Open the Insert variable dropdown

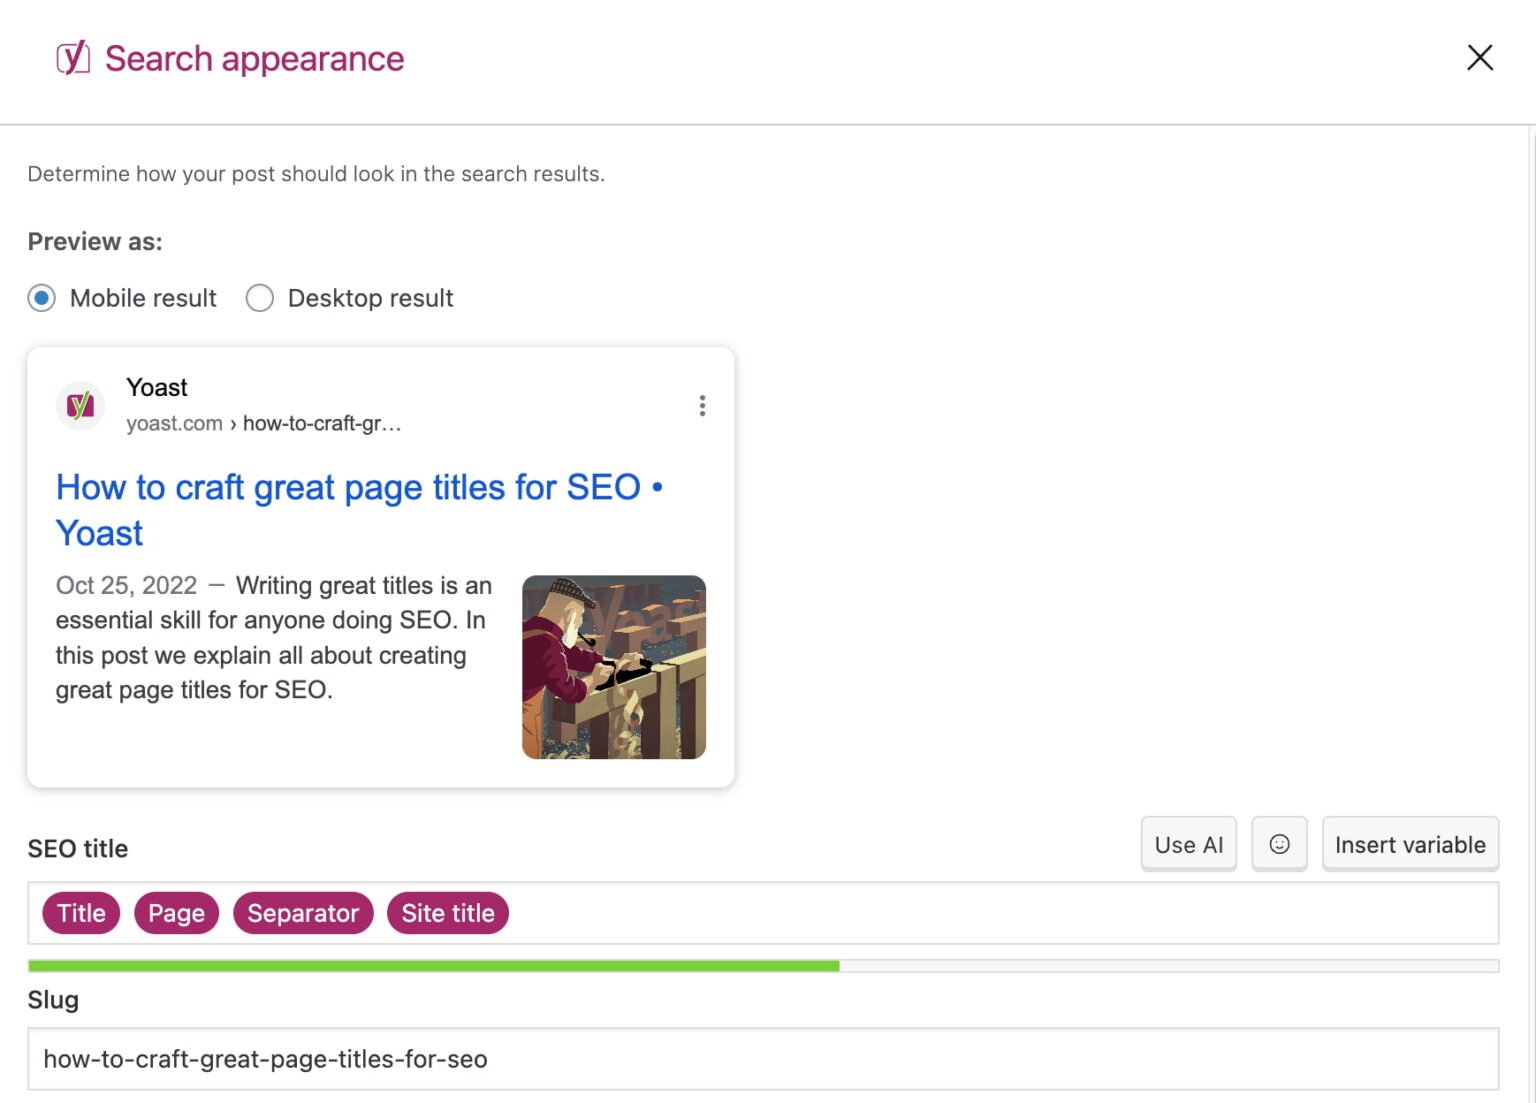tap(1410, 843)
